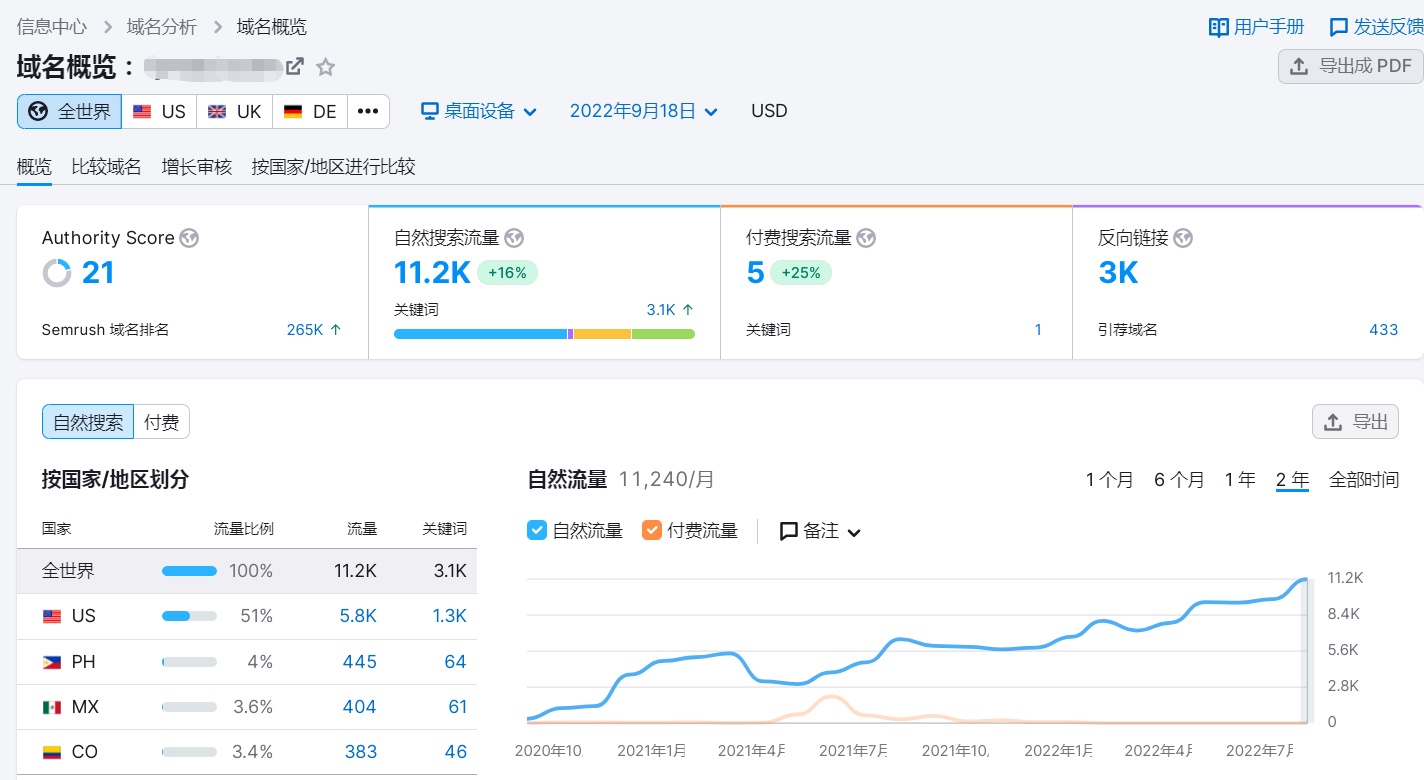Image resolution: width=1424 pixels, height=780 pixels.
Task: Click the info icon next to 反向链接
Action: click(1182, 238)
